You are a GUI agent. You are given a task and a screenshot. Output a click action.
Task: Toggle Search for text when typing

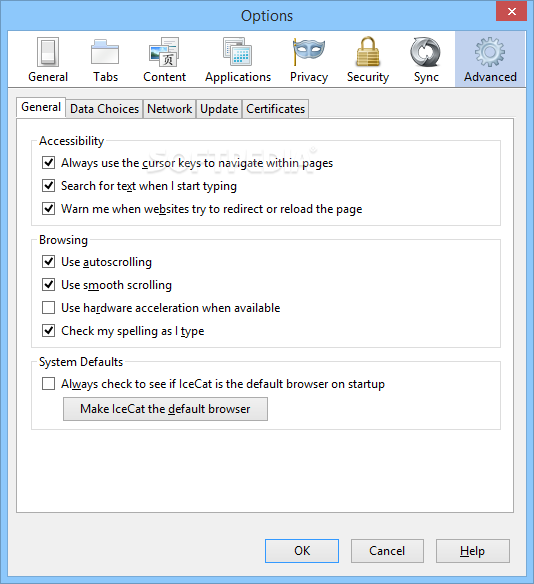(x=48, y=185)
